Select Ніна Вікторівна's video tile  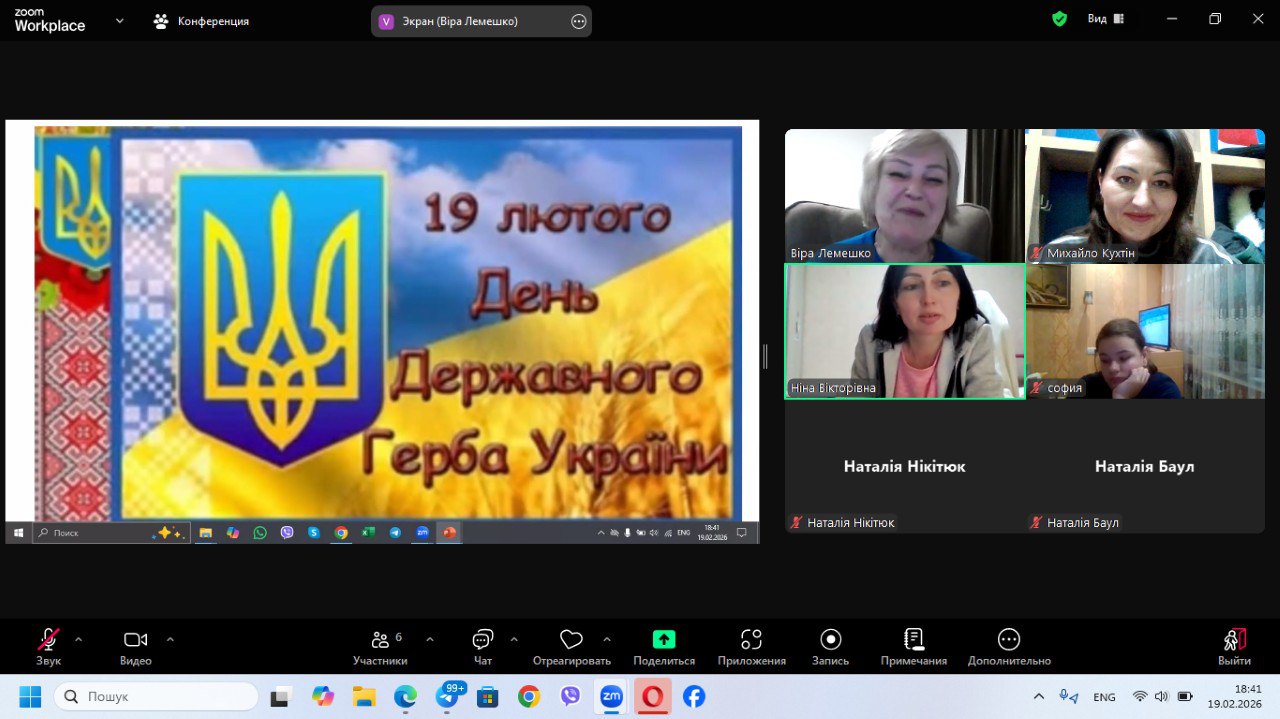pyautogui.click(x=904, y=331)
